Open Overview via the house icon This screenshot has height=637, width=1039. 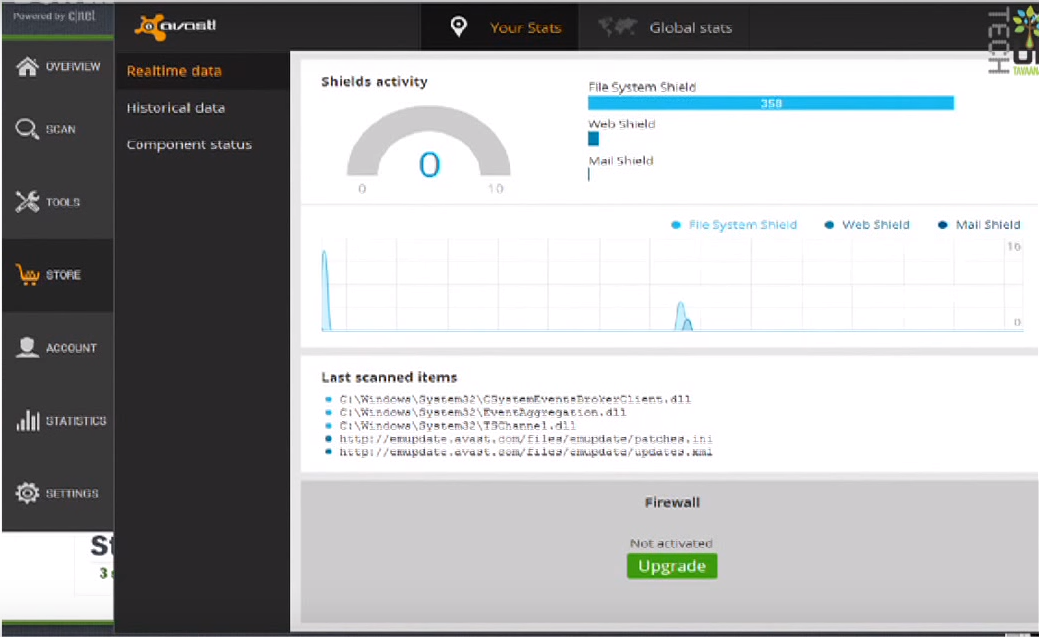[27, 66]
